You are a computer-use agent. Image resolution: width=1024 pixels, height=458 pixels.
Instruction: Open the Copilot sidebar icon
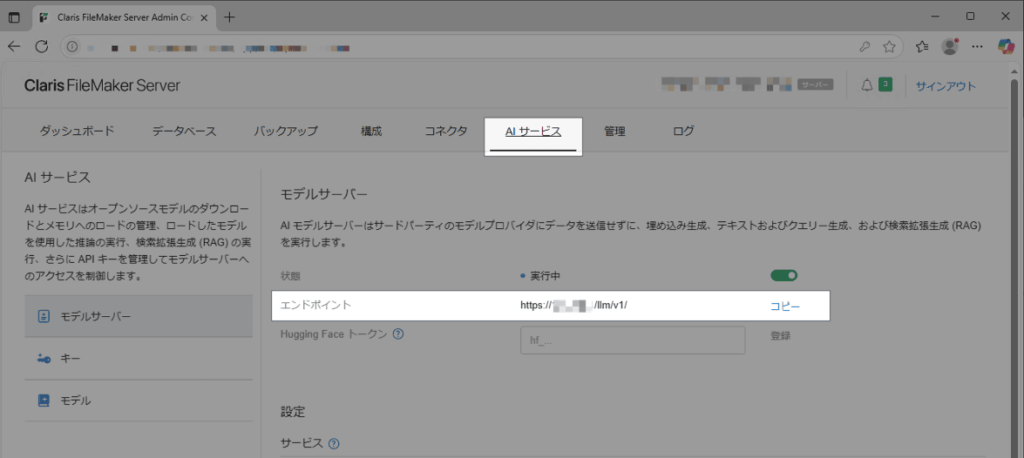click(x=1006, y=46)
